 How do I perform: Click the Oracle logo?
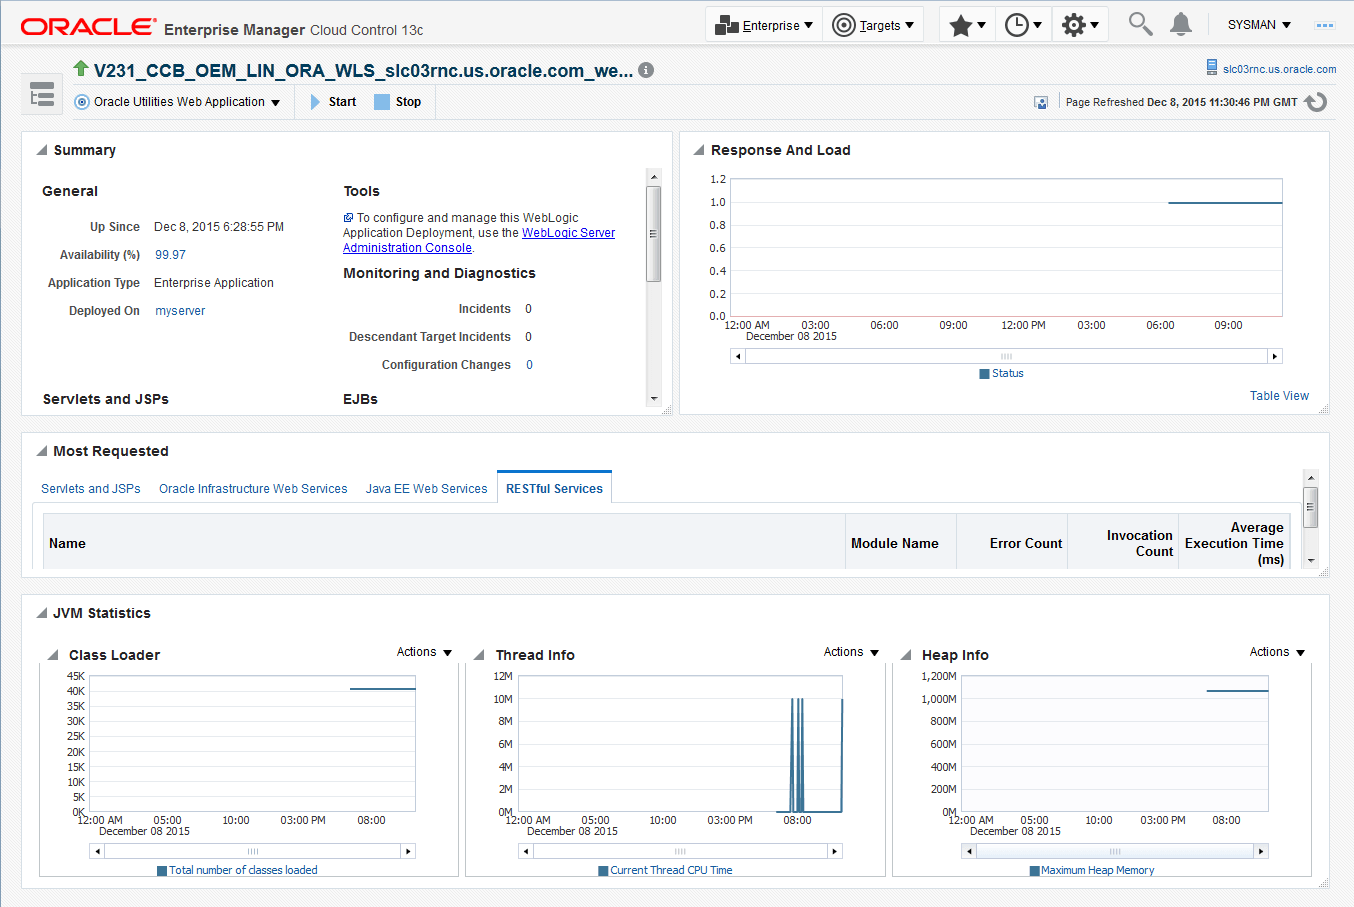(x=88, y=27)
